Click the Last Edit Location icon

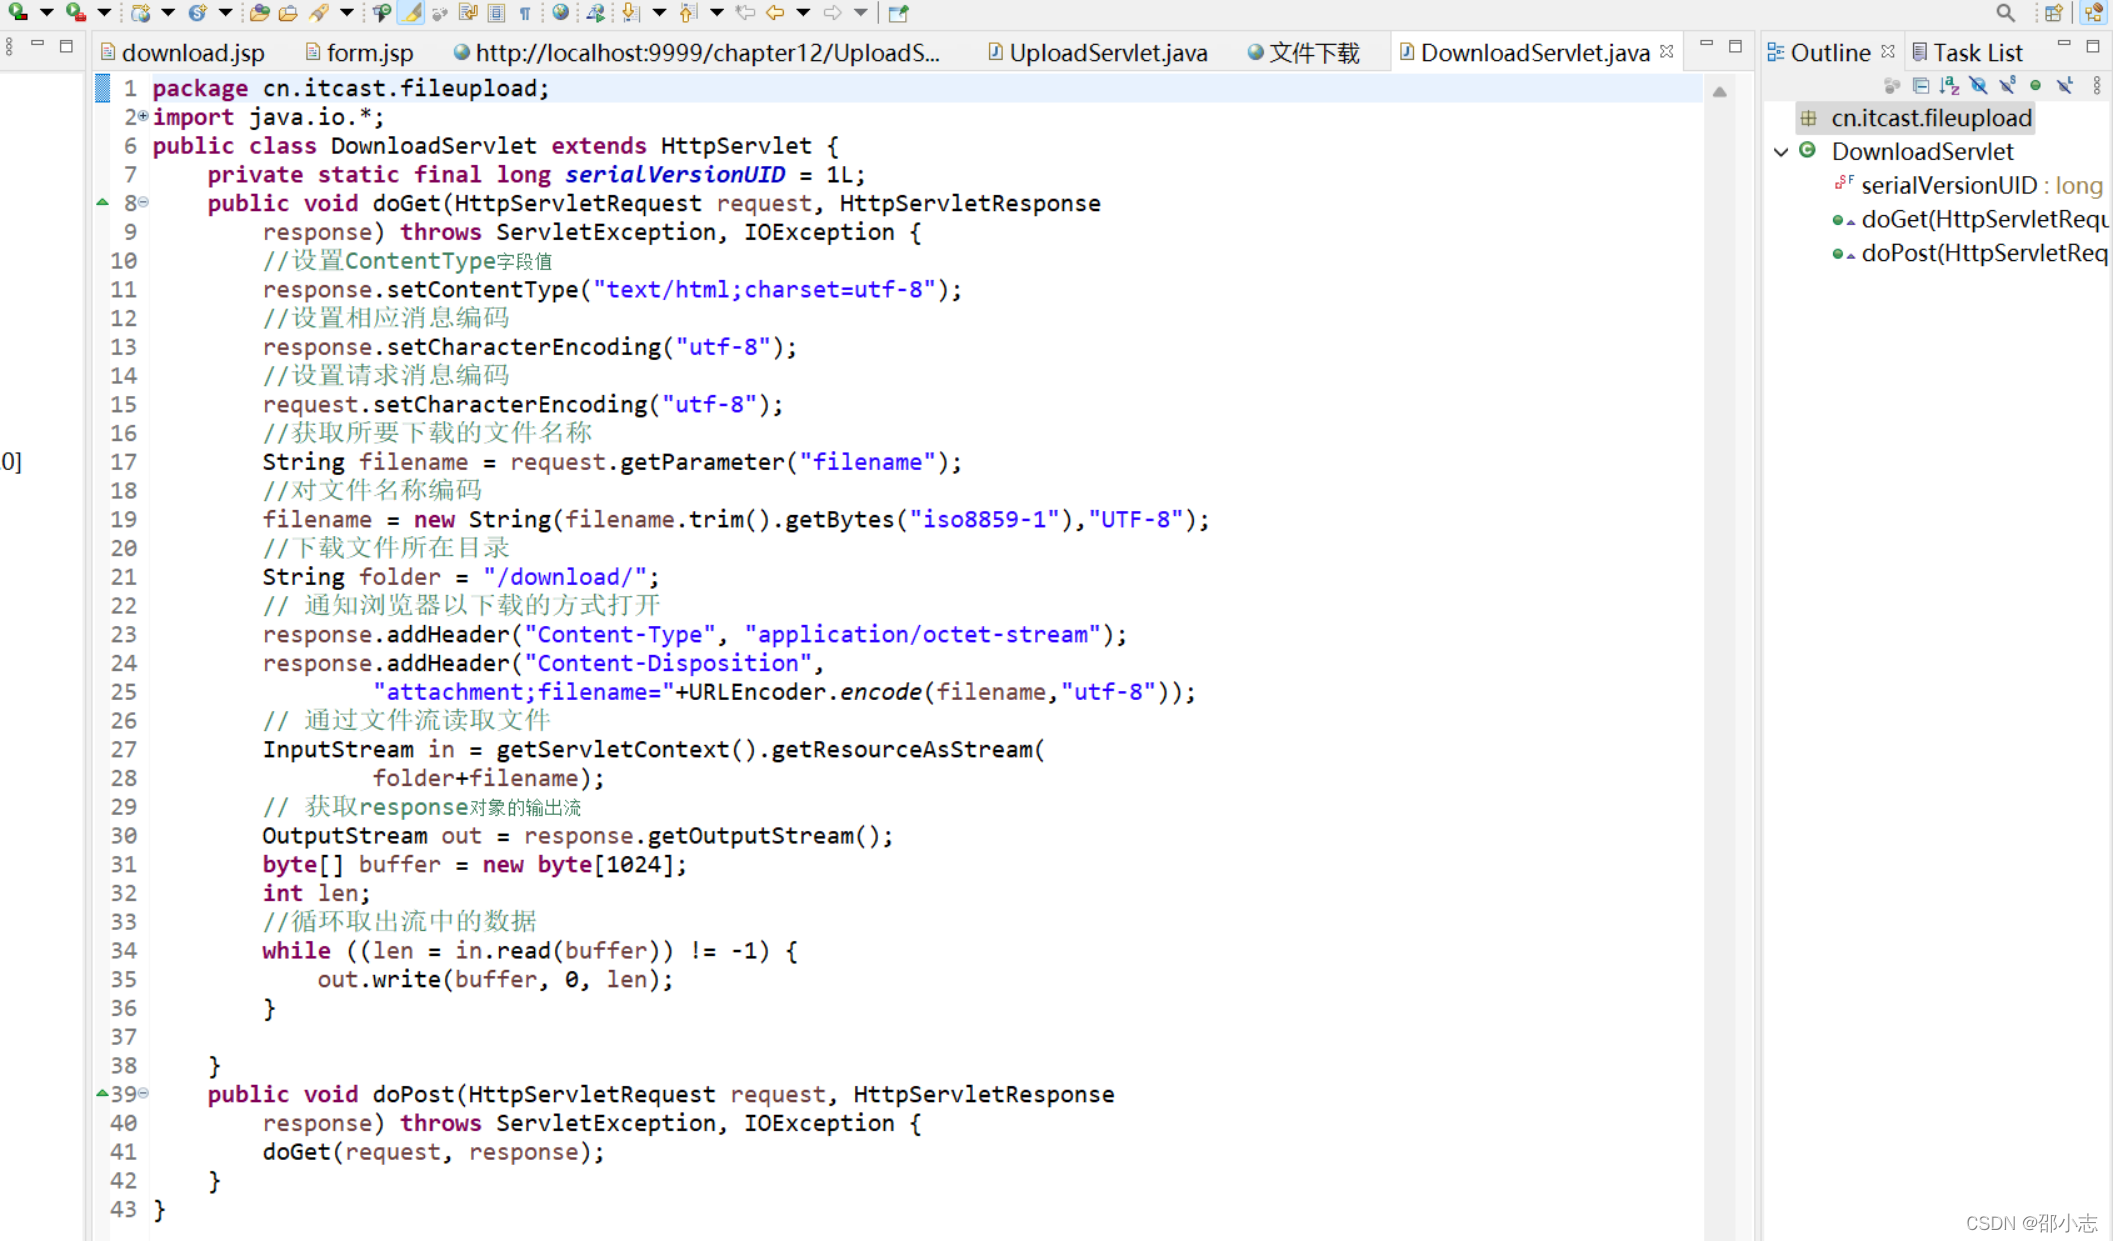coord(745,13)
